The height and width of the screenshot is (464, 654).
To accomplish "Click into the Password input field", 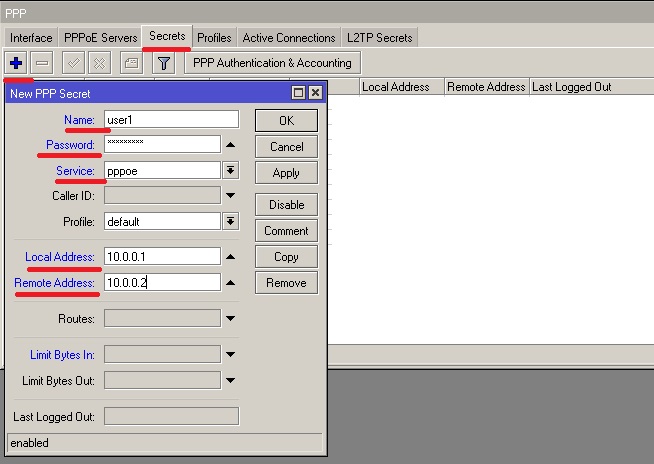I will [x=162, y=145].
